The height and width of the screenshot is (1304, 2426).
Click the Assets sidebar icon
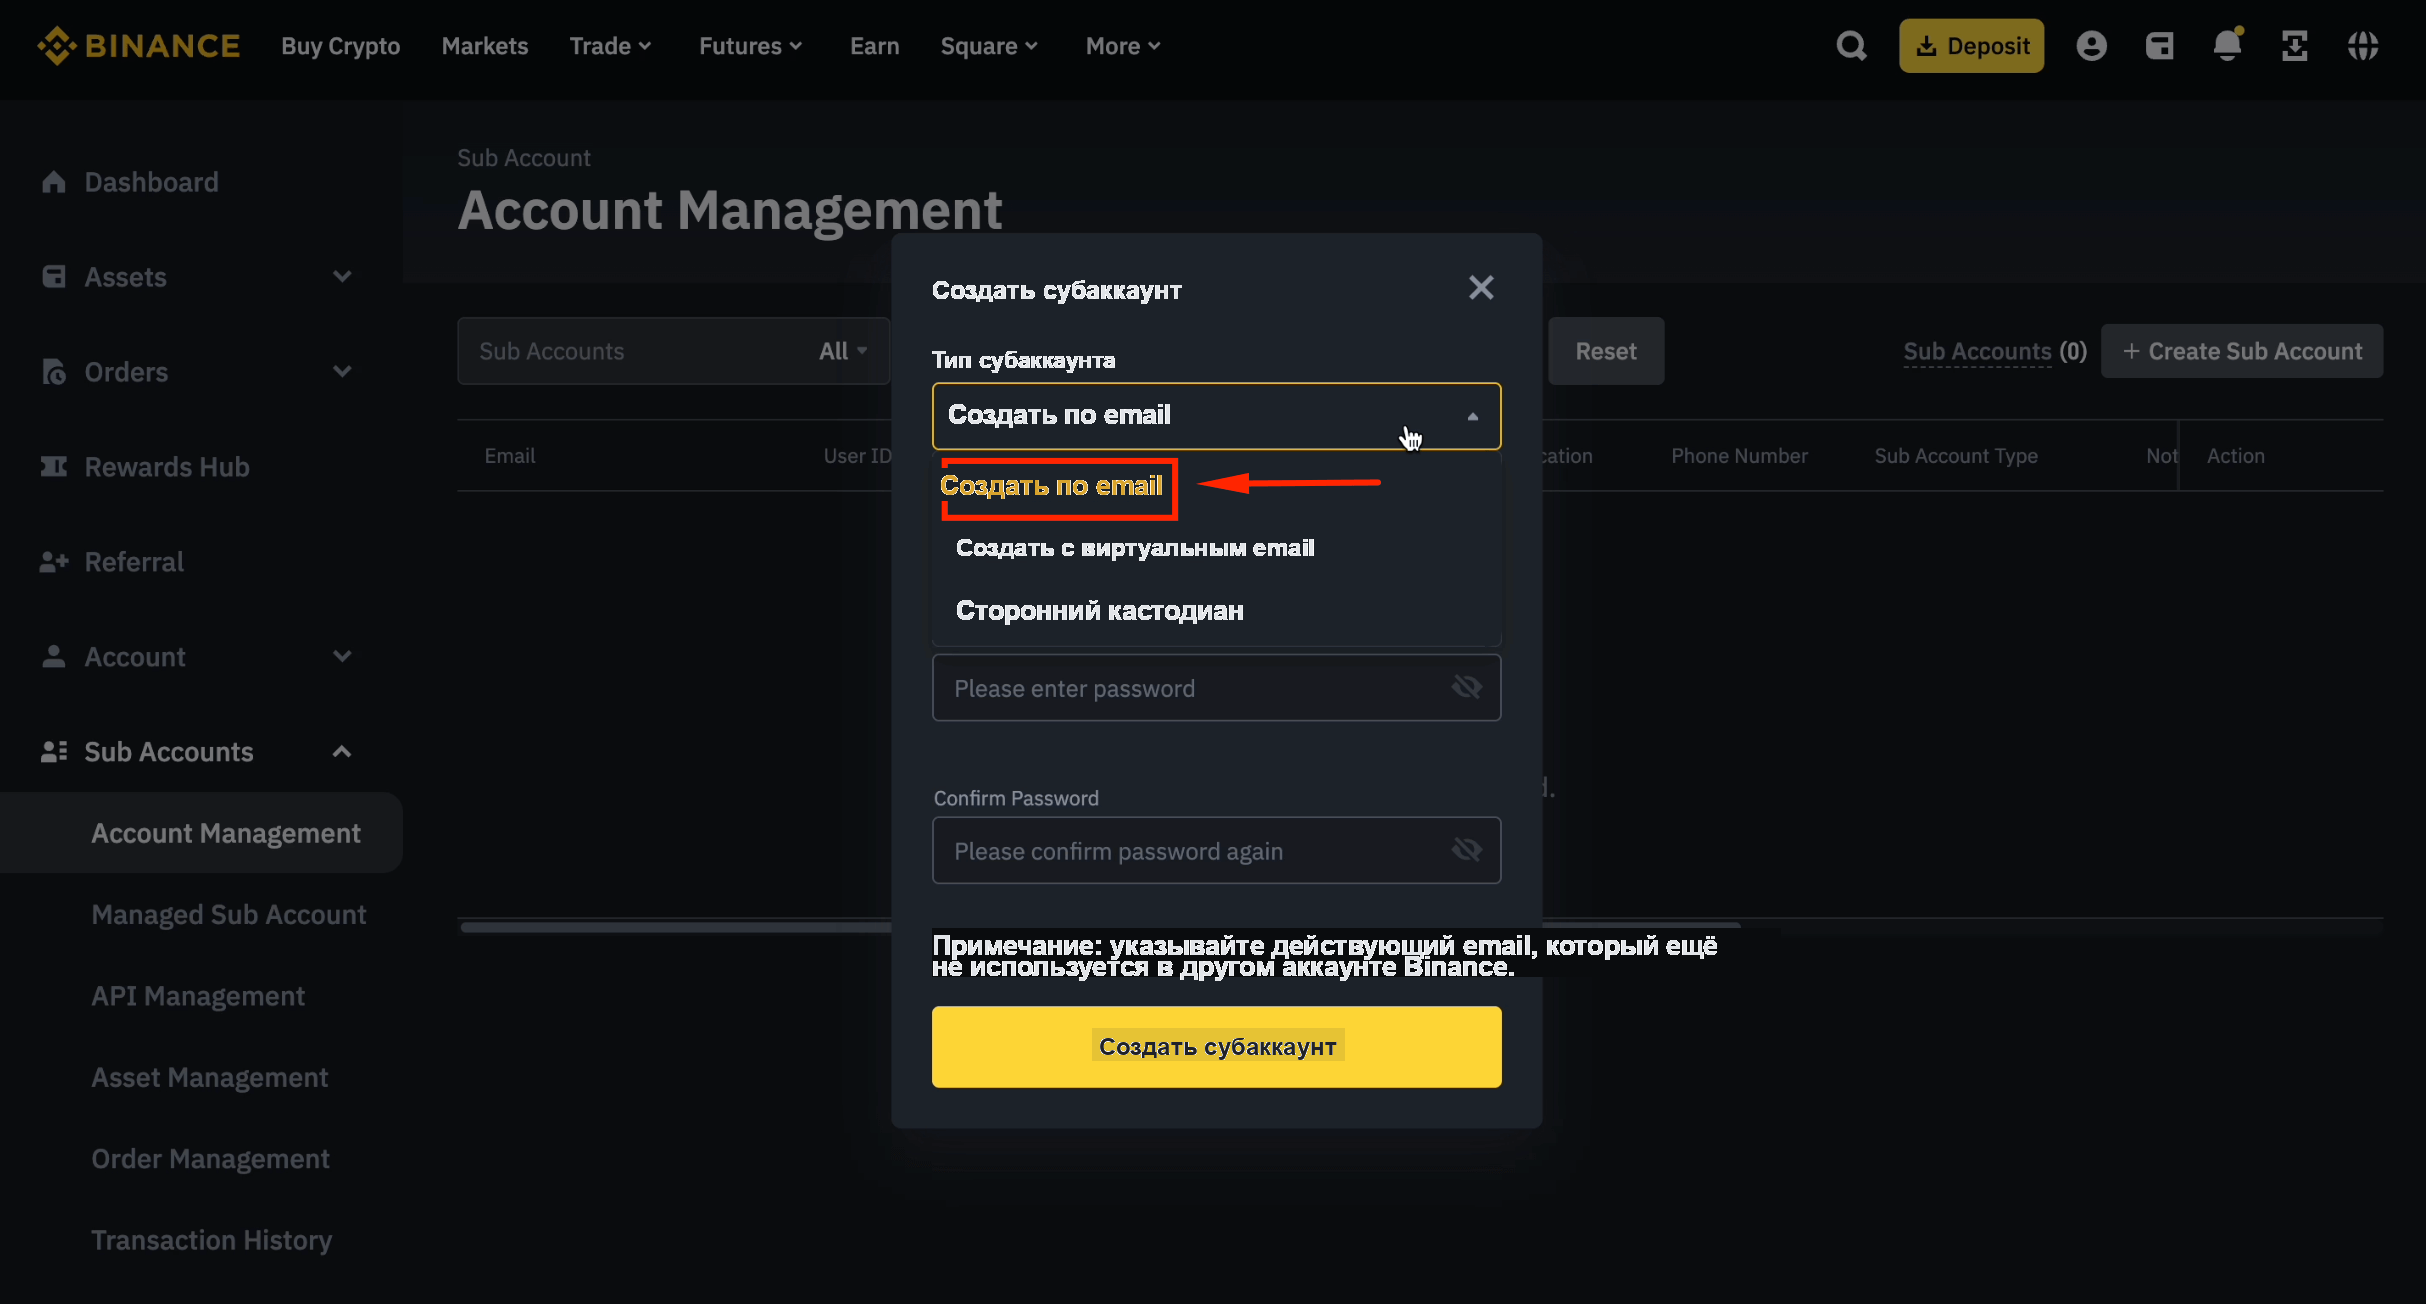click(x=54, y=277)
